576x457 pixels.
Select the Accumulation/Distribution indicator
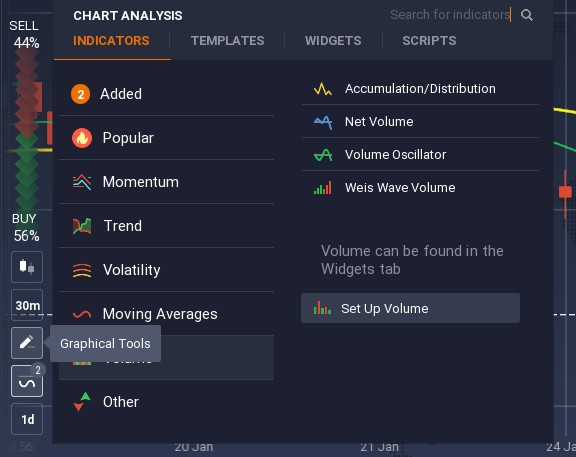(420, 89)
